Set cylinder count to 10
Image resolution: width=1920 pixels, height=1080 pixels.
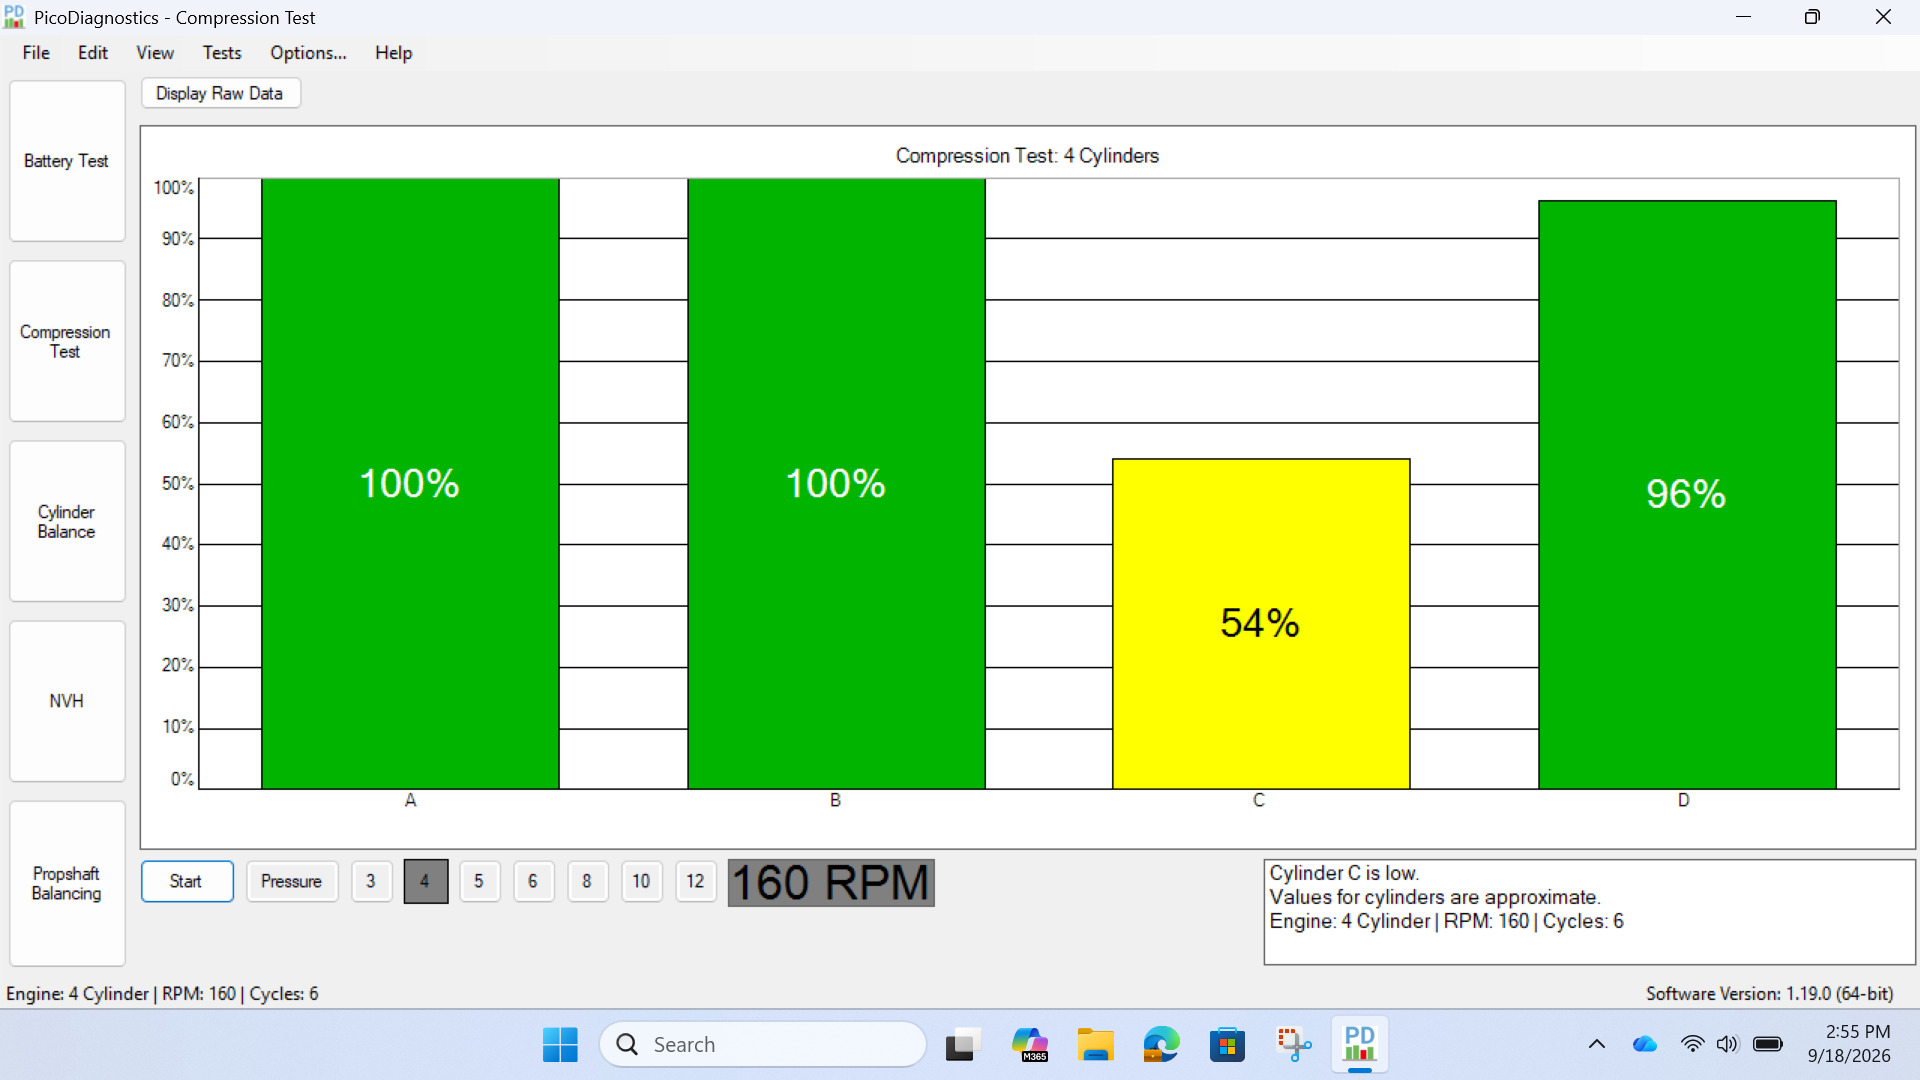641,881
